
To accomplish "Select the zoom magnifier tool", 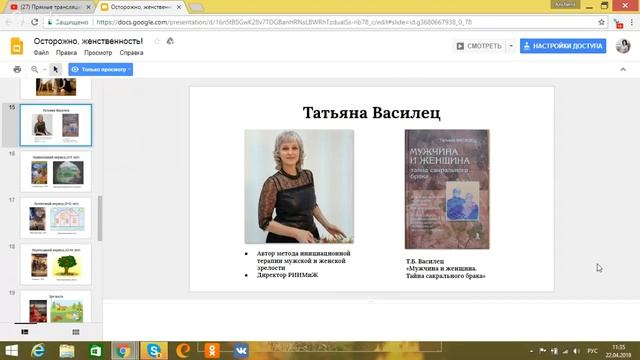I will (35, 69).
